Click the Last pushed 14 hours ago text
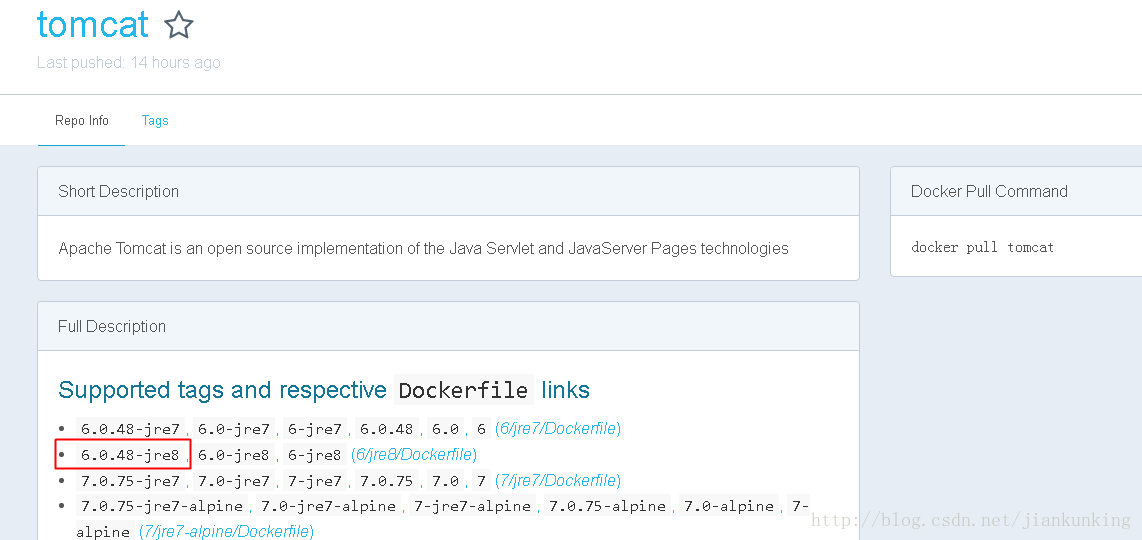This screenshot has height=540, width=1142. pyautogui.click(x=128, y=63)
